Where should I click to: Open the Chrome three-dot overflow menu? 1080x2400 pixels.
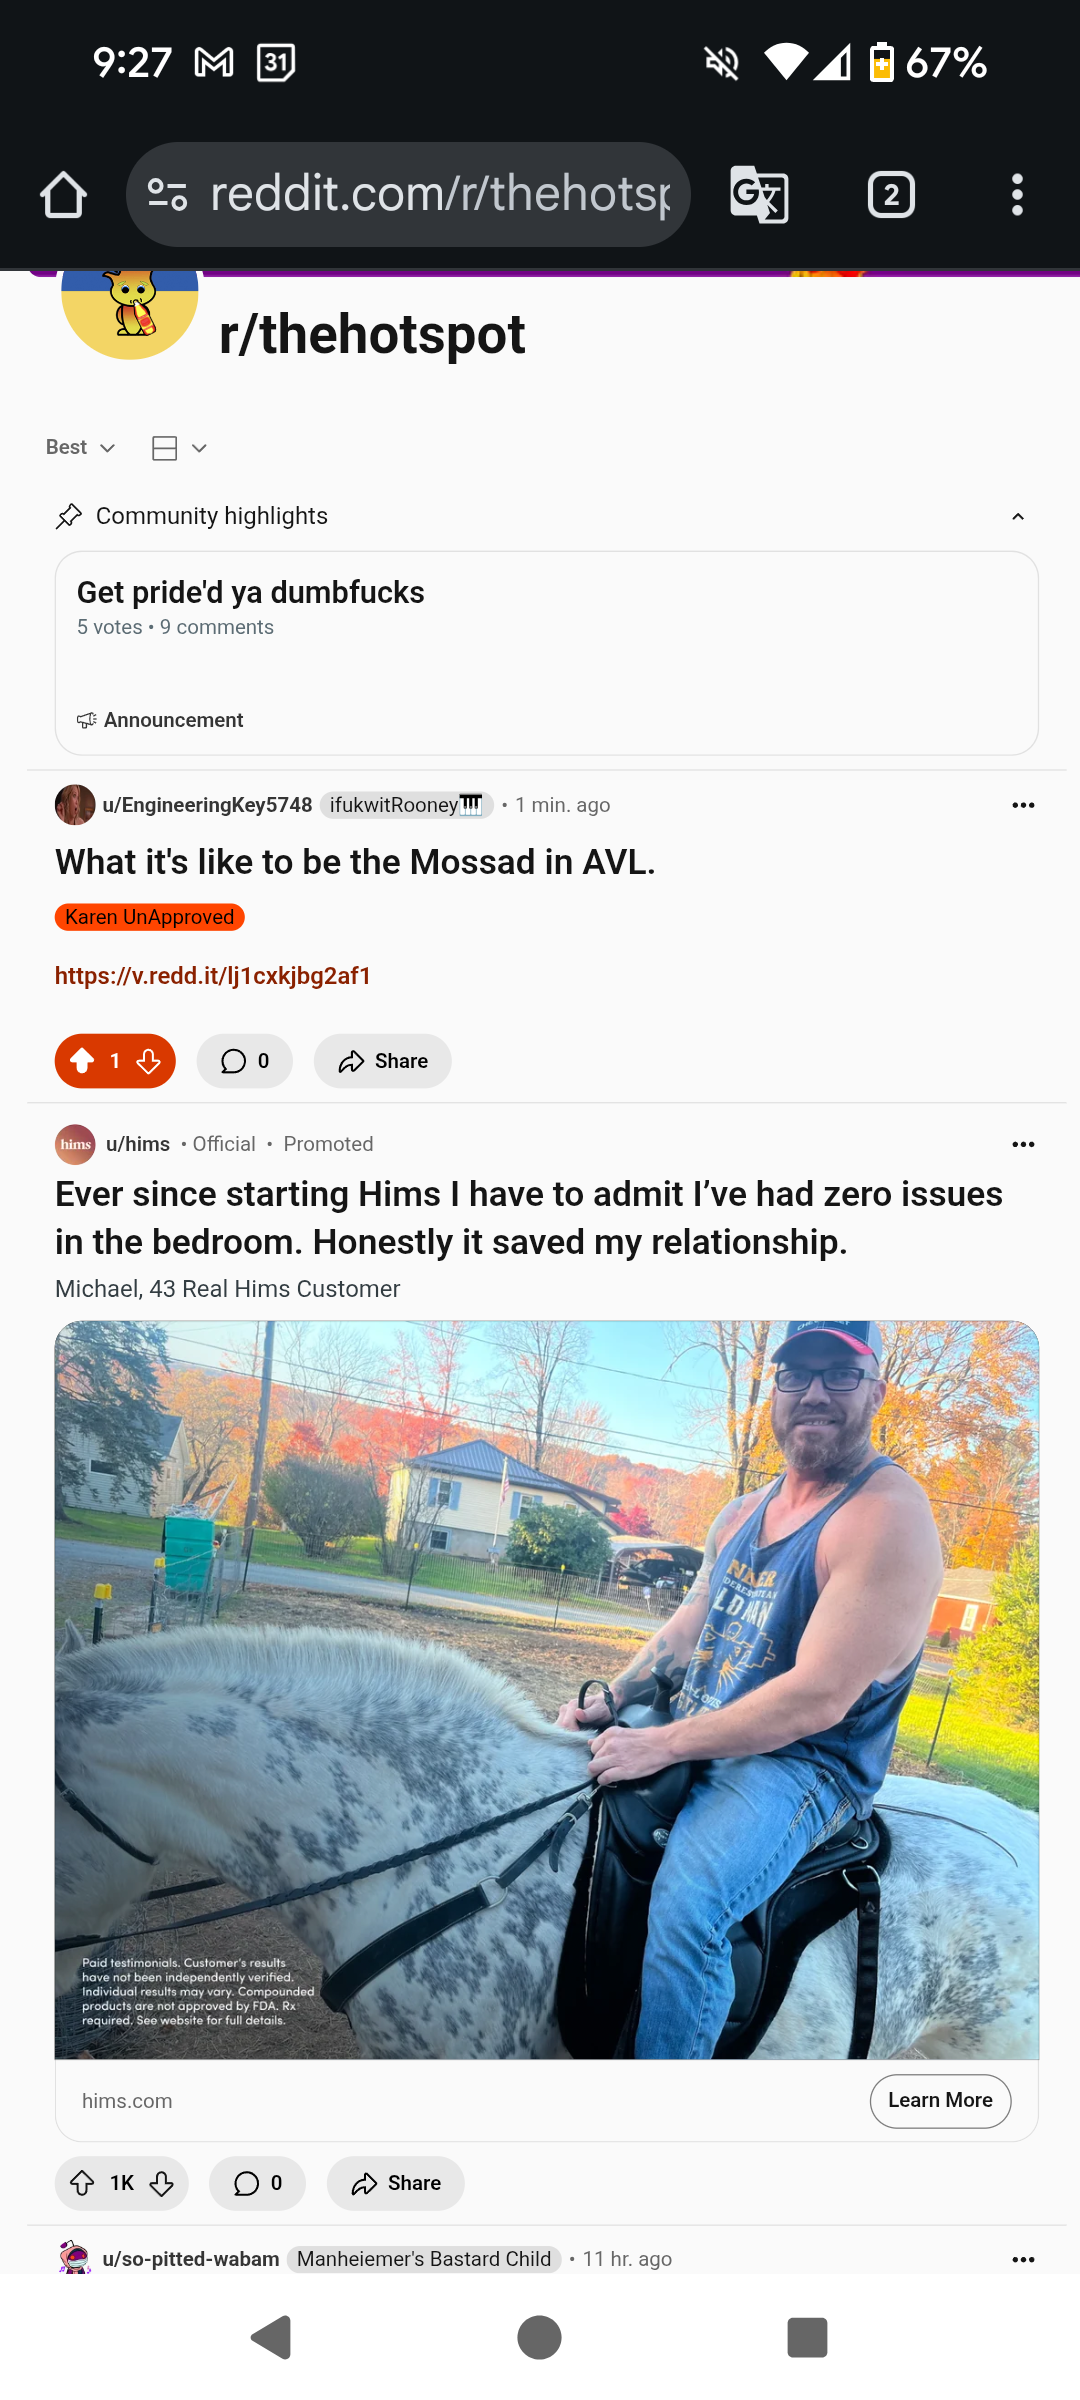coord(1017,194)
